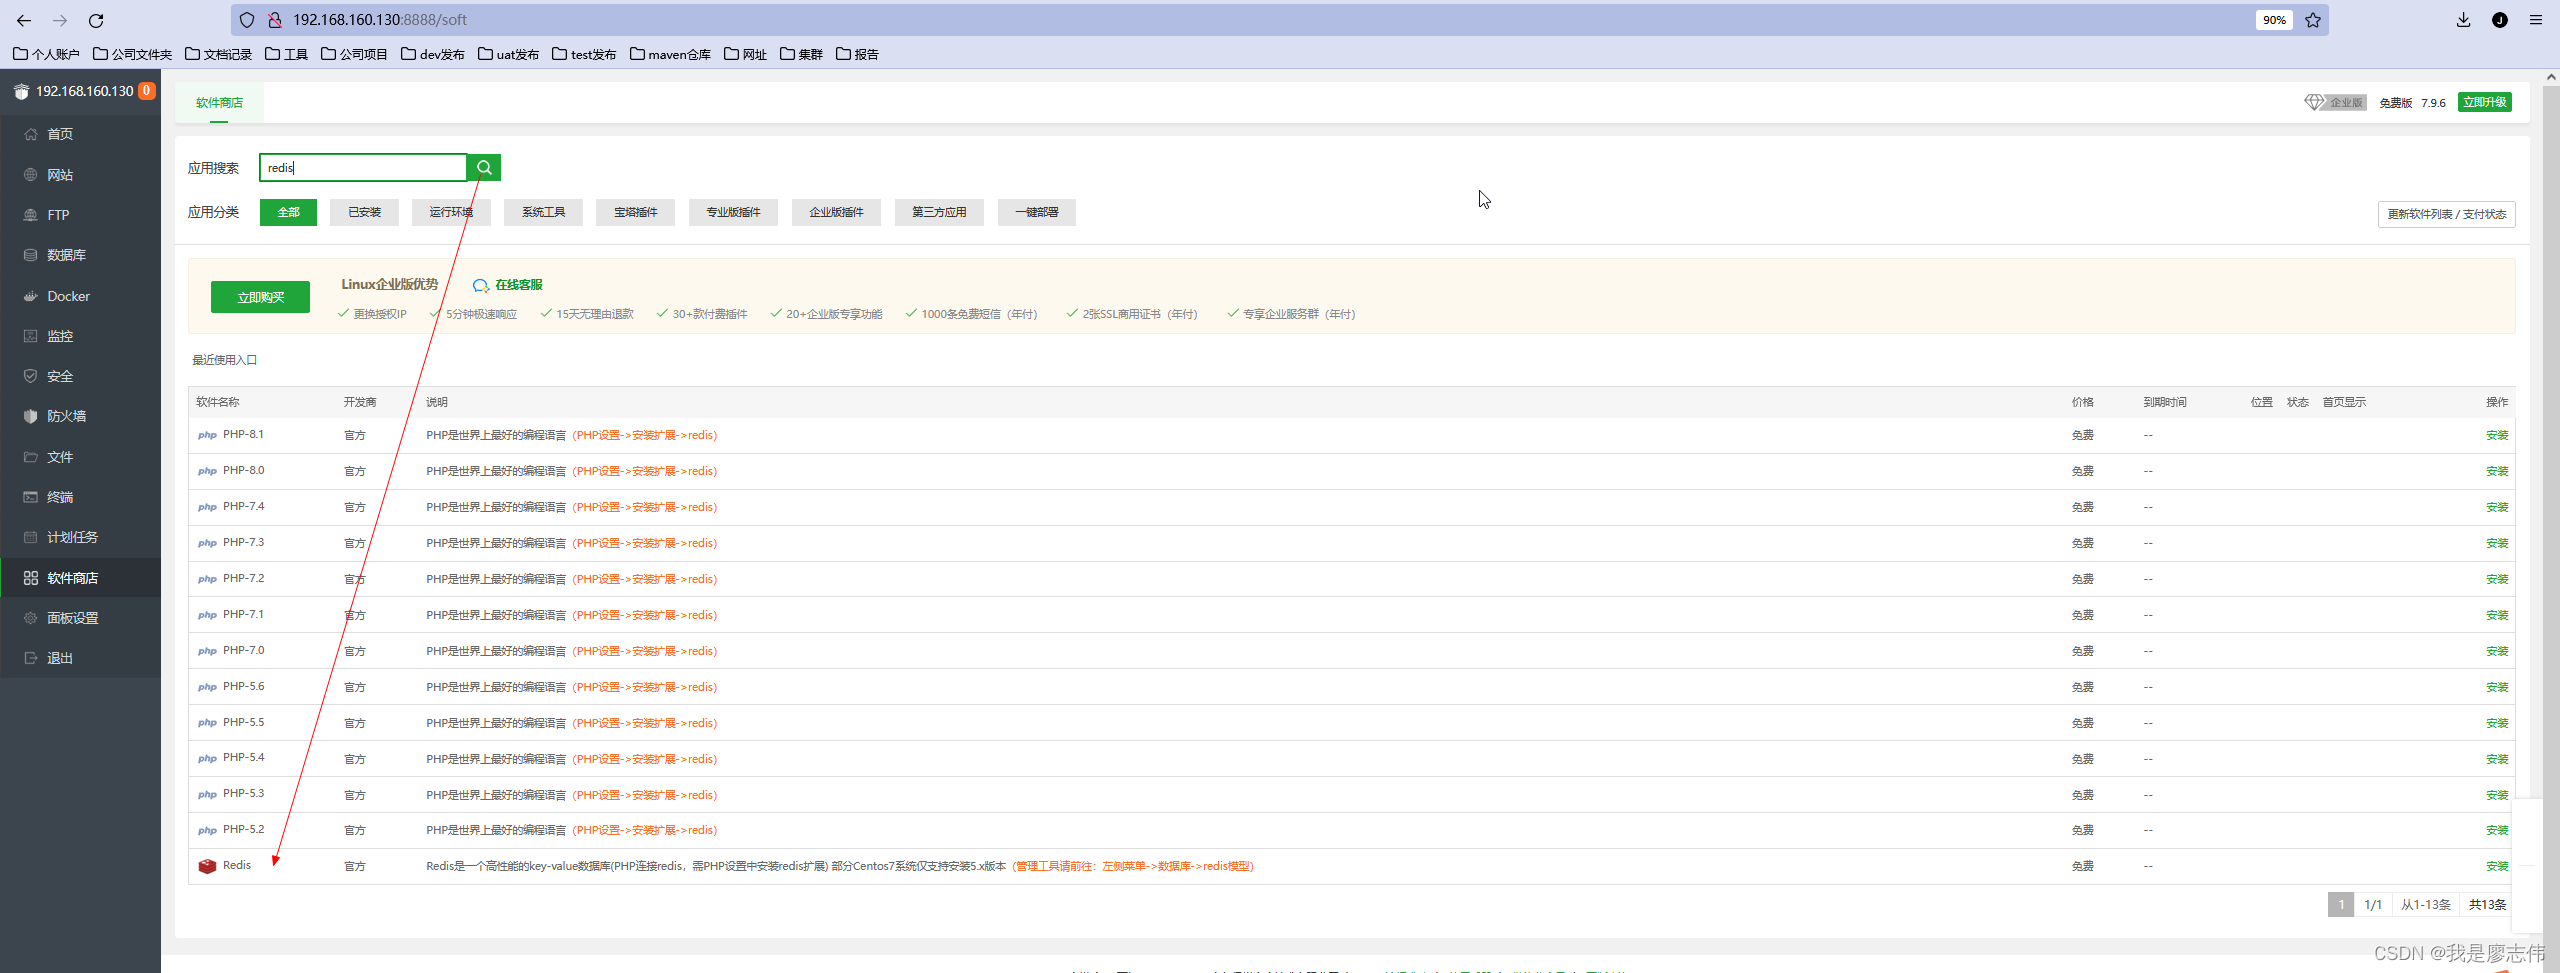
Task: Click the home icon beside 首页
Action: point(31,134)
